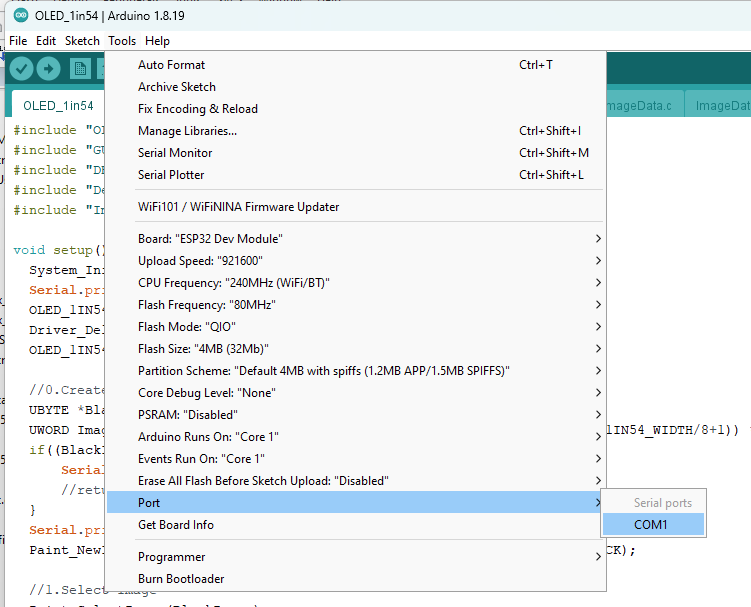The width and height of the screenshot is (751, 607).
Task: Expand PSRAM: "Disabled" submenu
Action: [356, 415]
